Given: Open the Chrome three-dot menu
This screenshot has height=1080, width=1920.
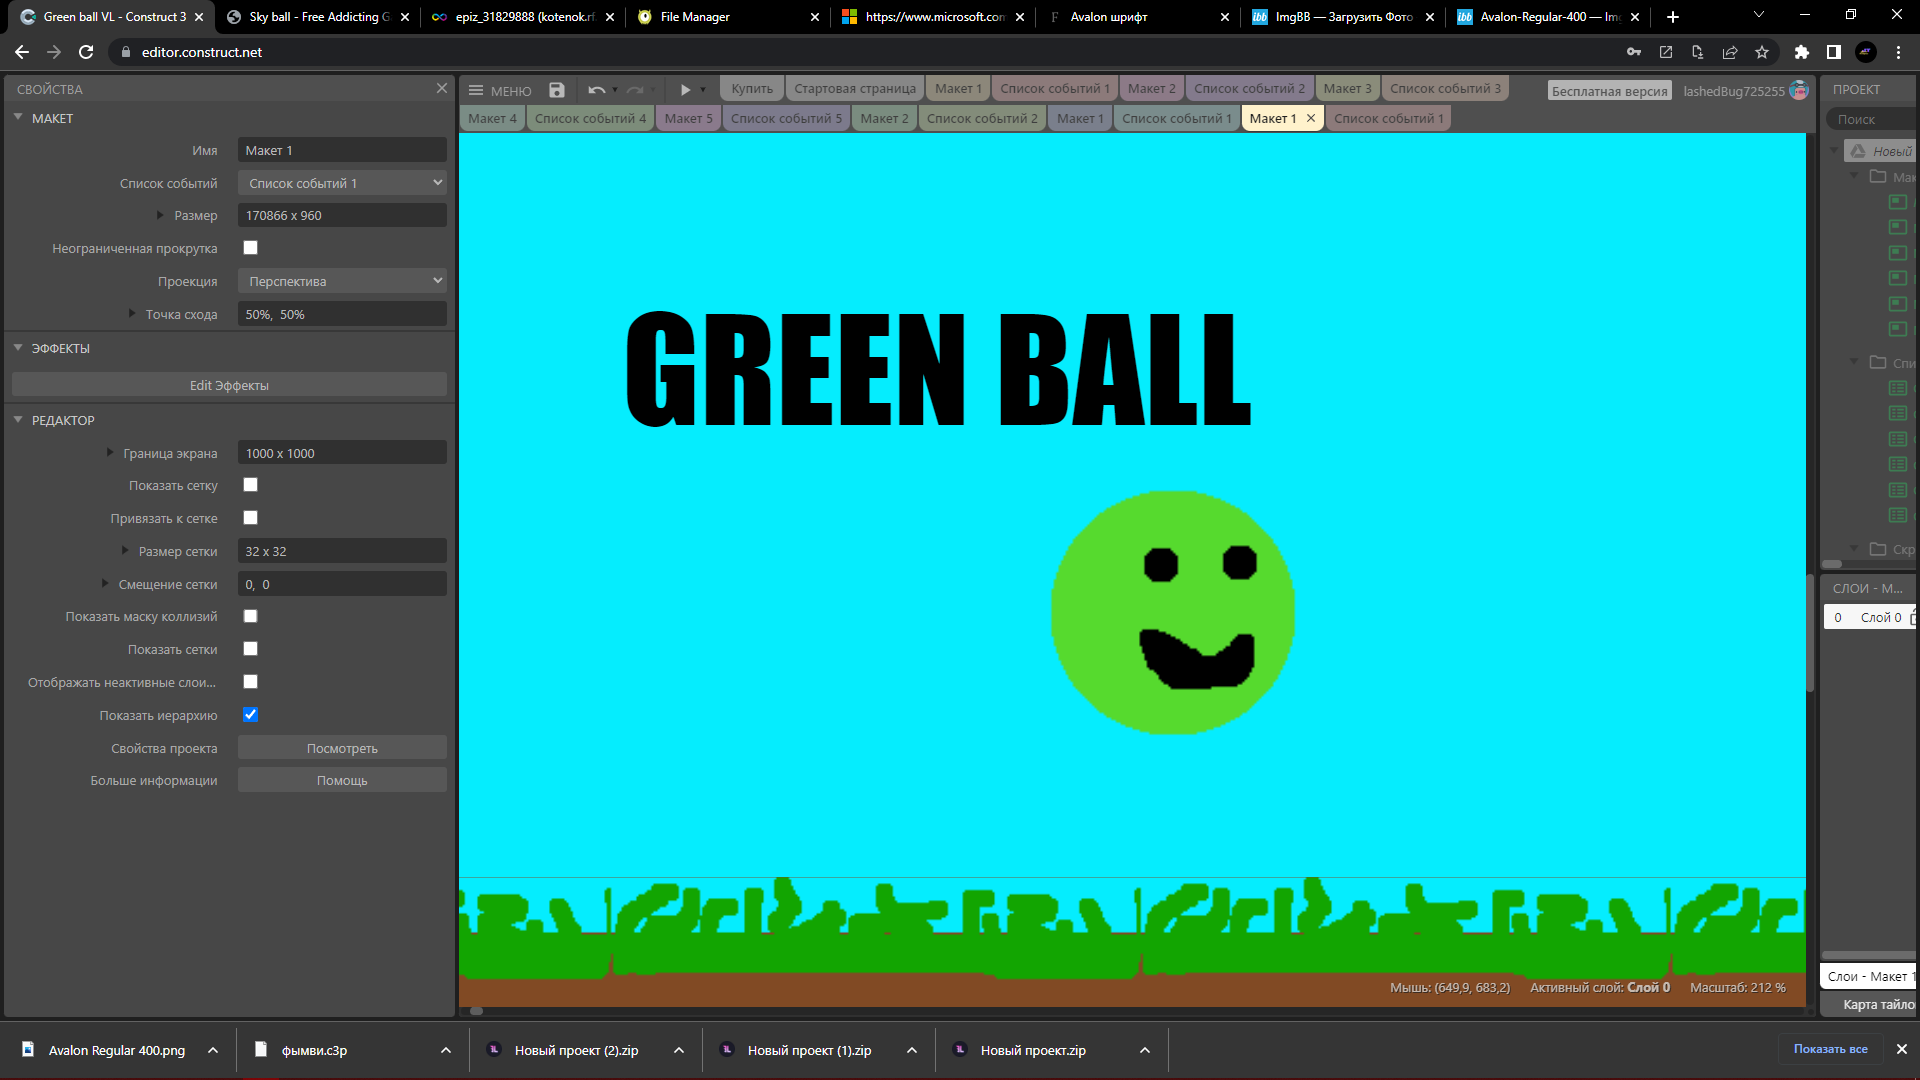Looking at the screenshot, I should click(1898, 52).
